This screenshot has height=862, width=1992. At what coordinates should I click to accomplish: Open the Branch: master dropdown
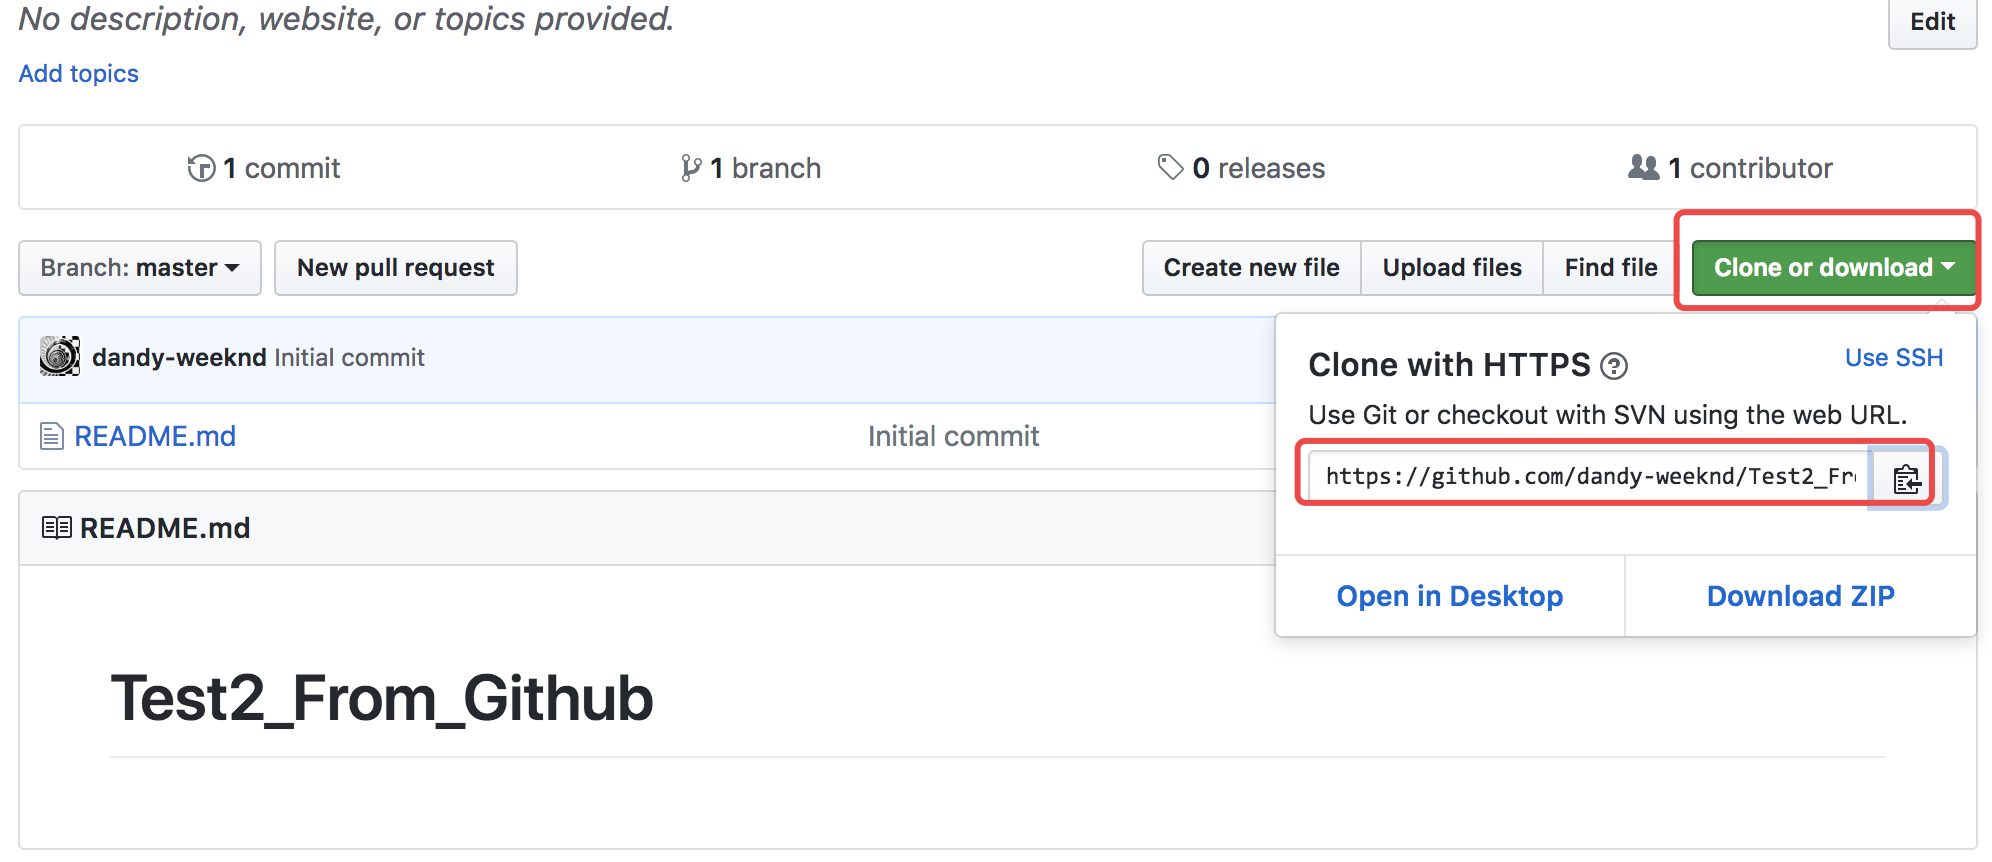click(x=140, y=268)
